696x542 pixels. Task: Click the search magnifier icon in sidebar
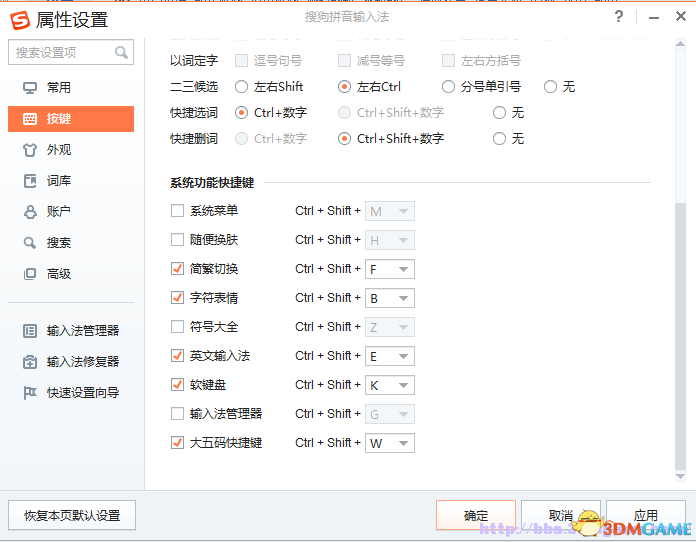tap(121, 52)
